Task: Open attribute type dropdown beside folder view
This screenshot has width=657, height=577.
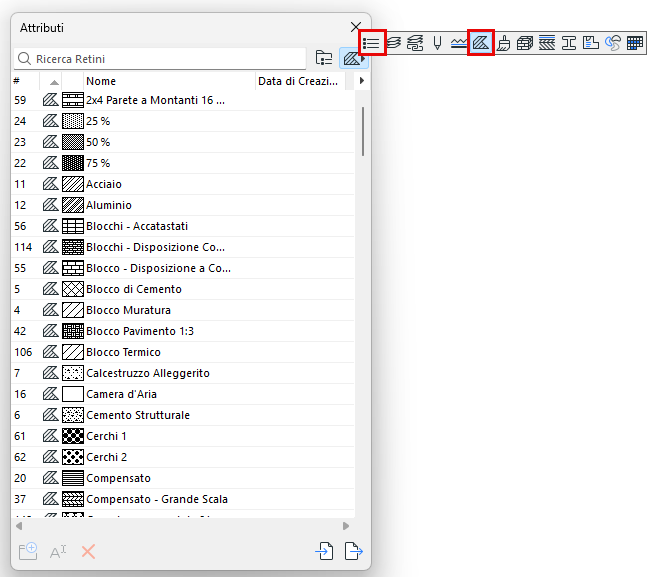Action: point(353,58)
